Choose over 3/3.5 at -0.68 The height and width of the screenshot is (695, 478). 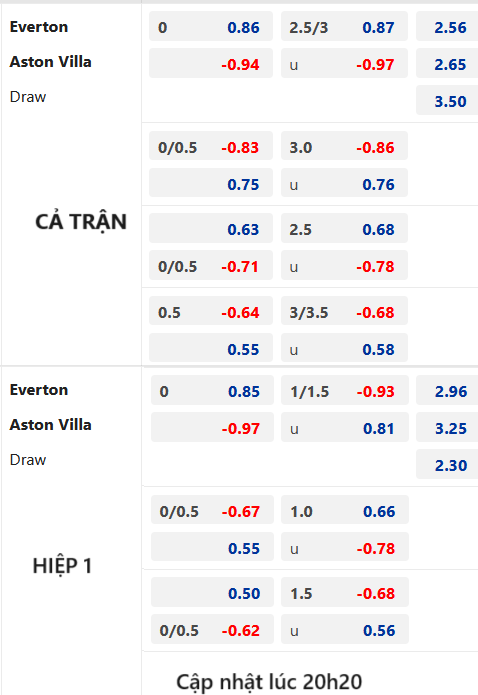[344, 312]
